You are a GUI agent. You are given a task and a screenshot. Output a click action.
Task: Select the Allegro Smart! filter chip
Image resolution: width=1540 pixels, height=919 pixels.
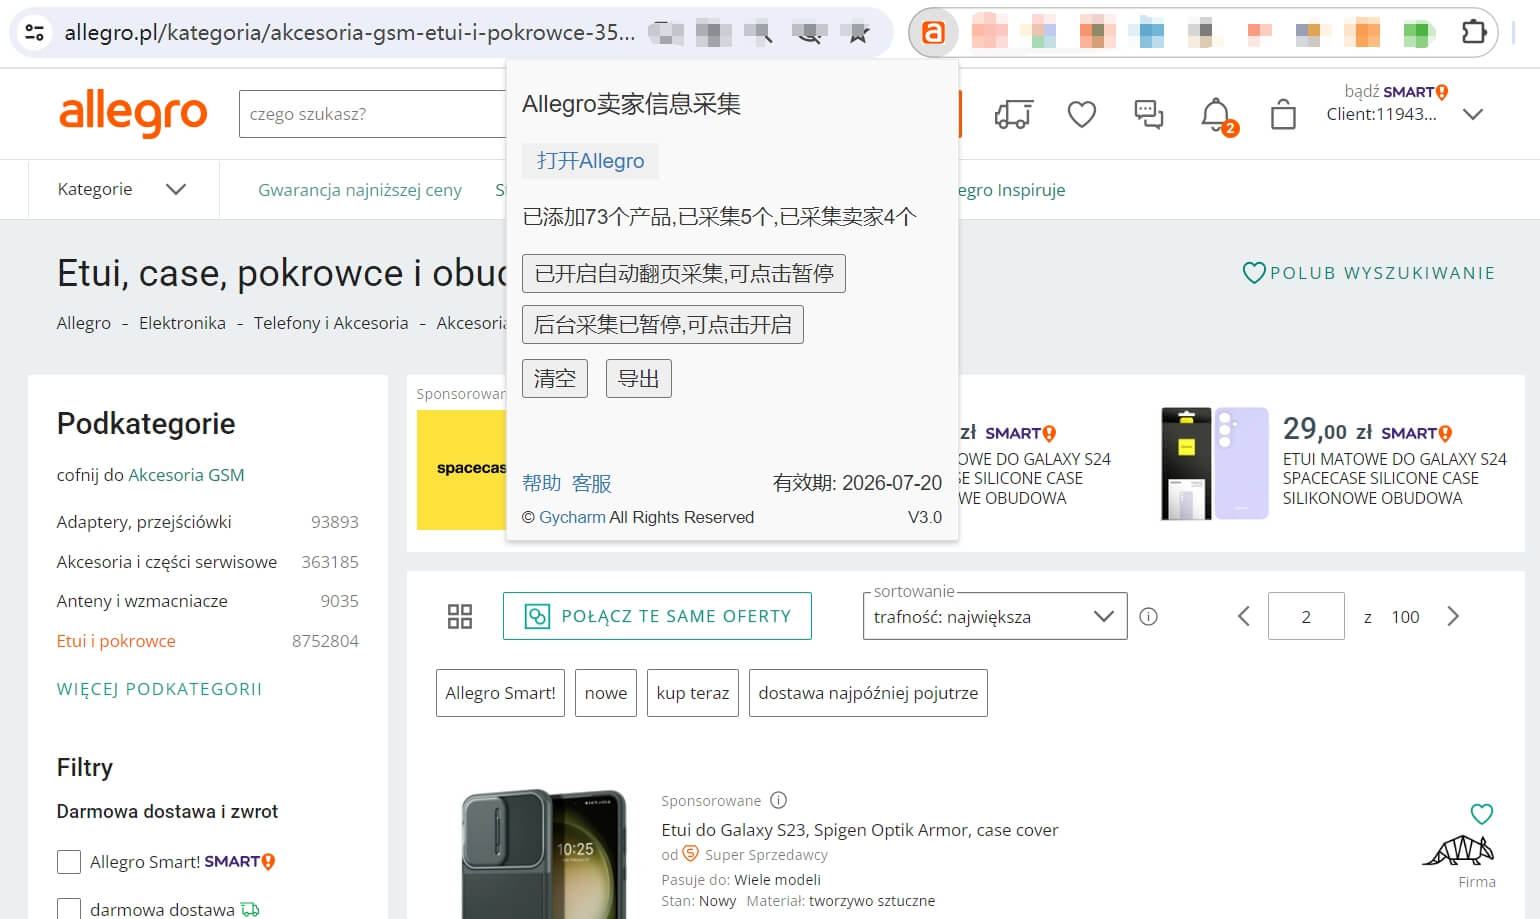pos(500,693)
